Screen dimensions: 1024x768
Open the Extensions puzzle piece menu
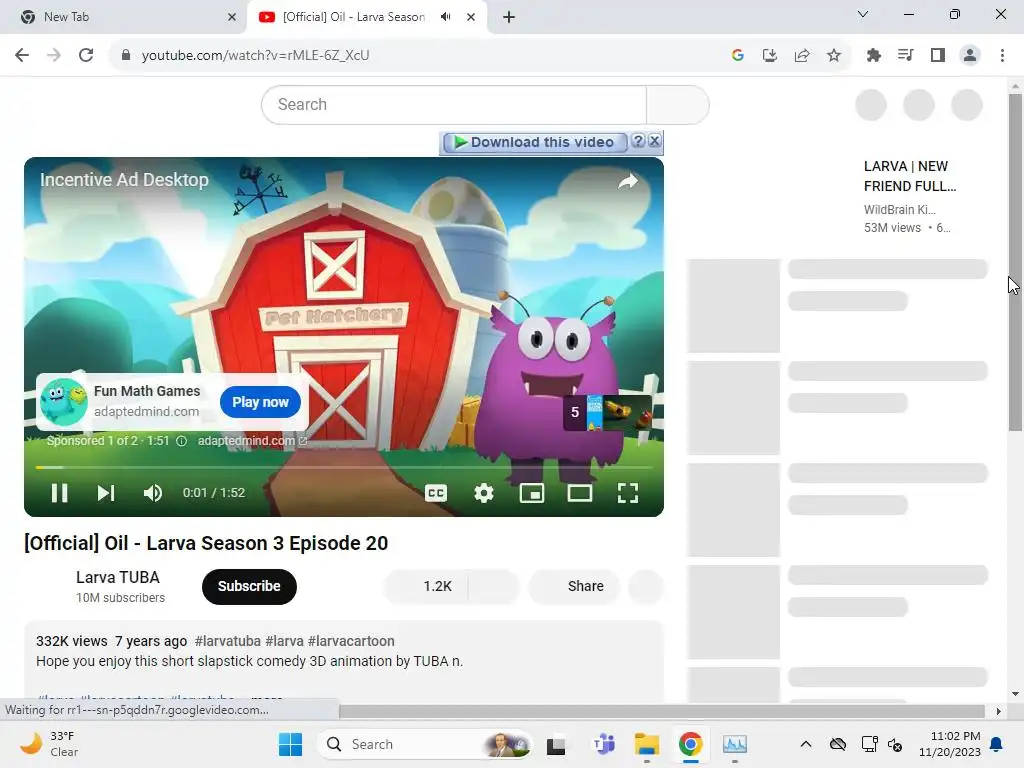click(874, 56)
